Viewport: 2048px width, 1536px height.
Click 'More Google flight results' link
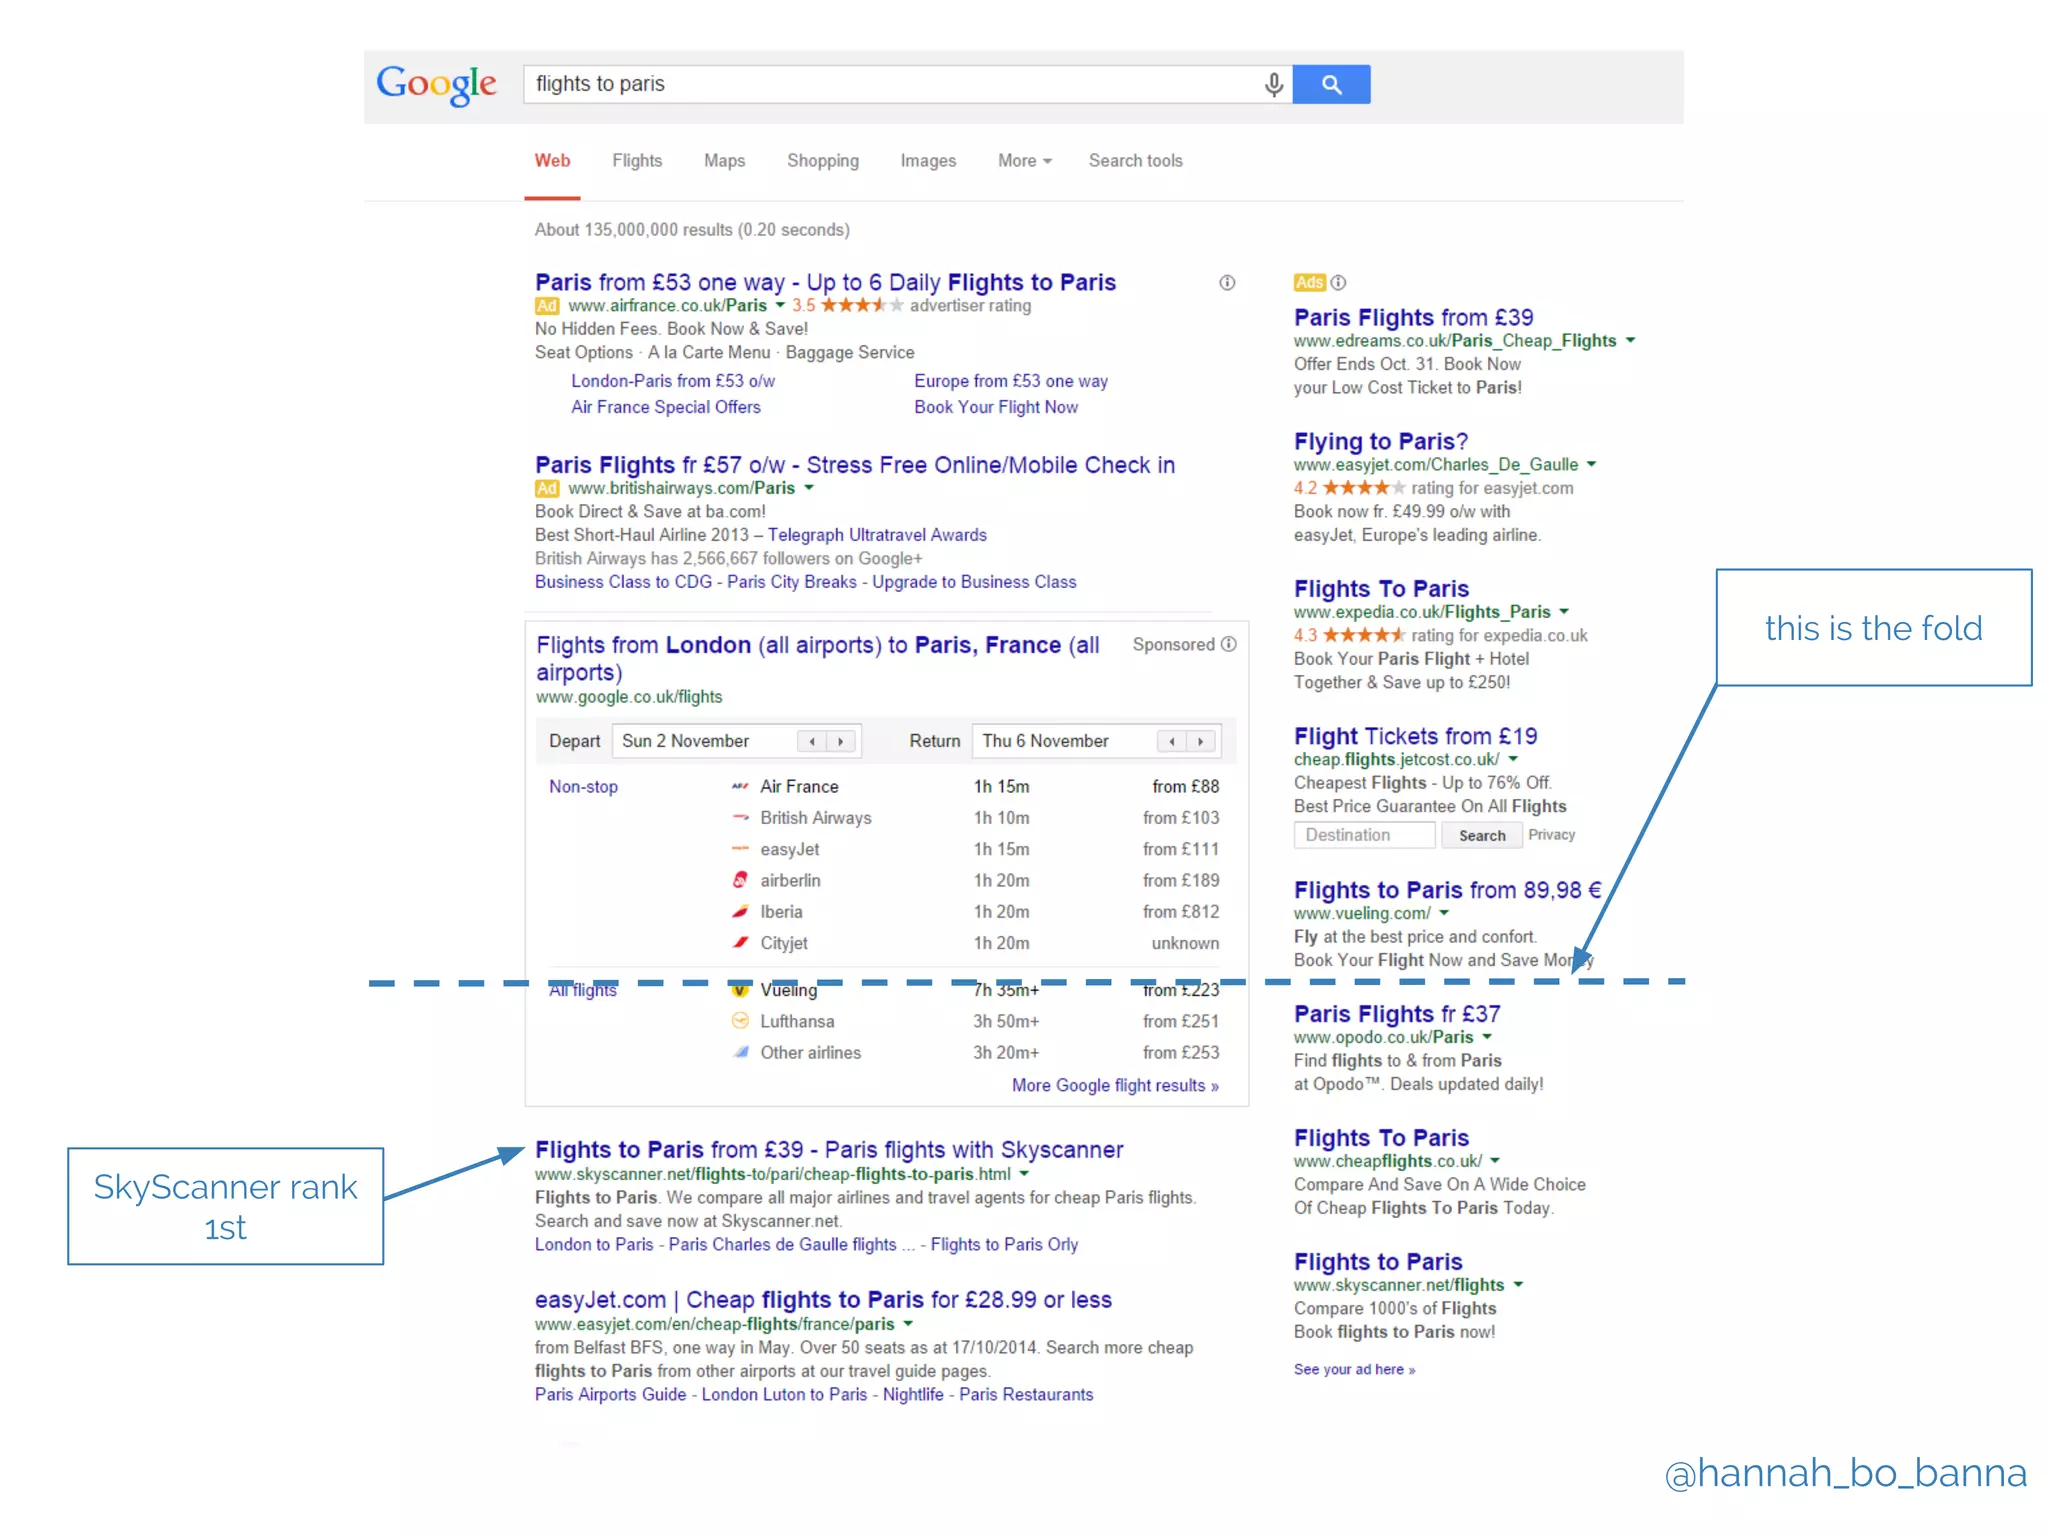pos(1115,1086)
